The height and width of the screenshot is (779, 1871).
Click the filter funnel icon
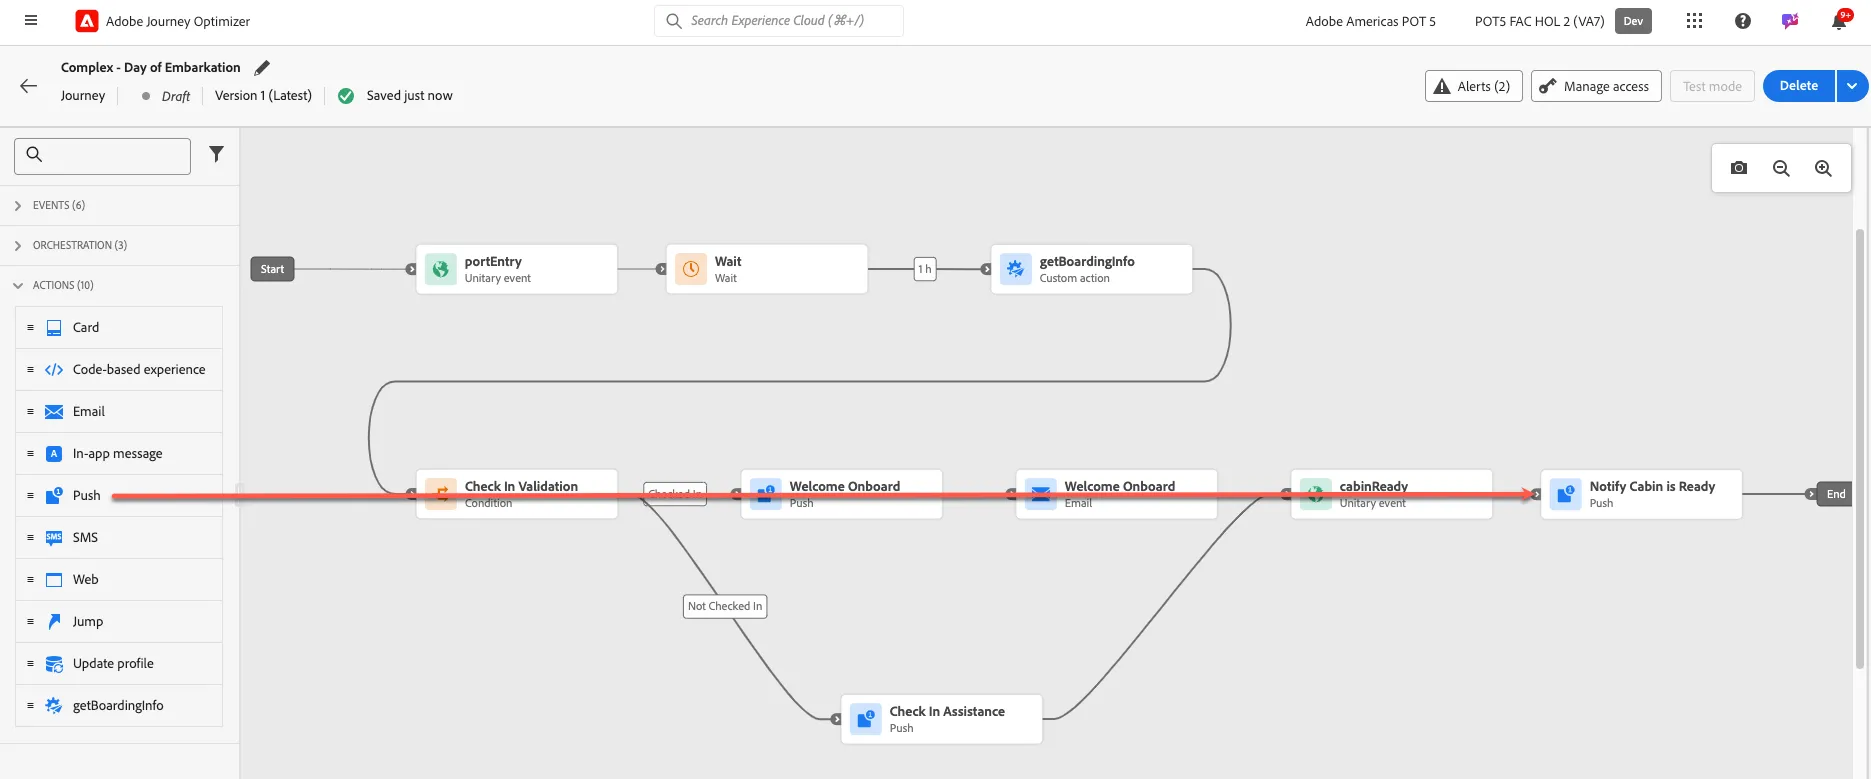click(x=216, y=154)
